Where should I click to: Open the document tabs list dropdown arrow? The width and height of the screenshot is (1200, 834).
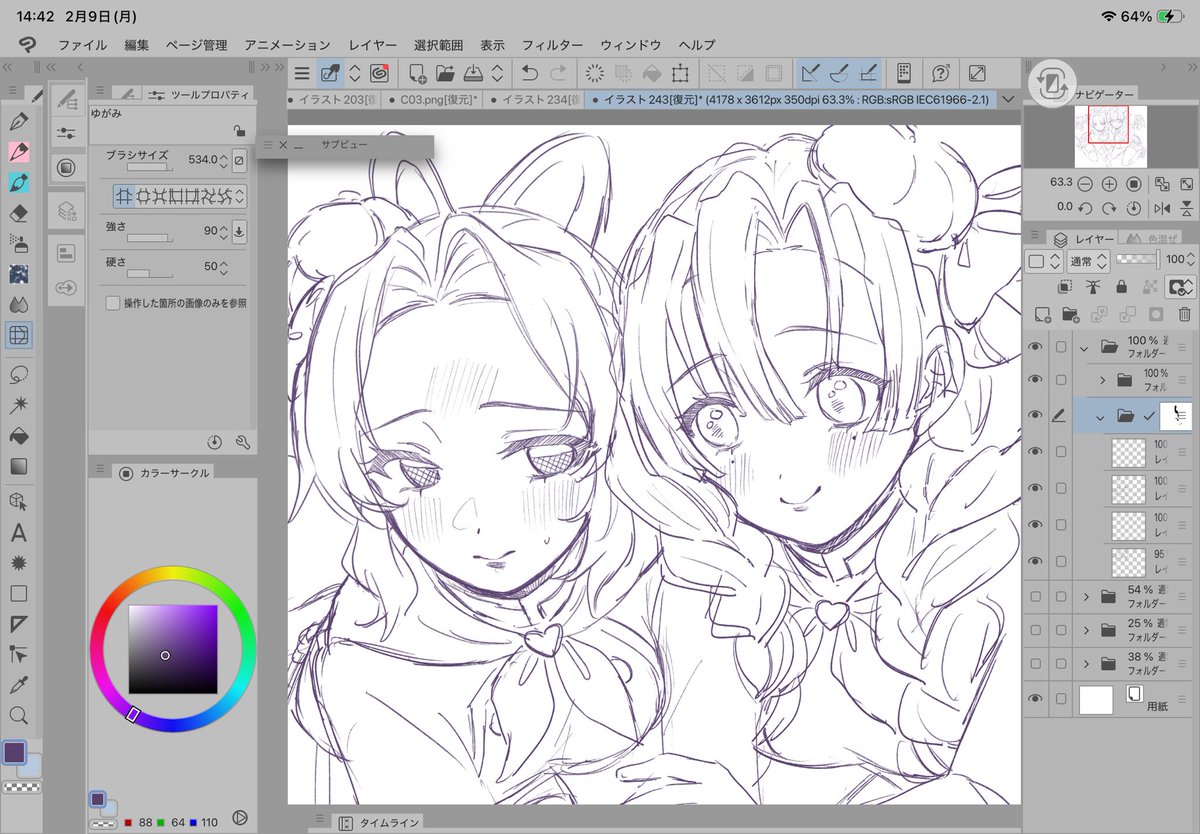point(1008,99)
